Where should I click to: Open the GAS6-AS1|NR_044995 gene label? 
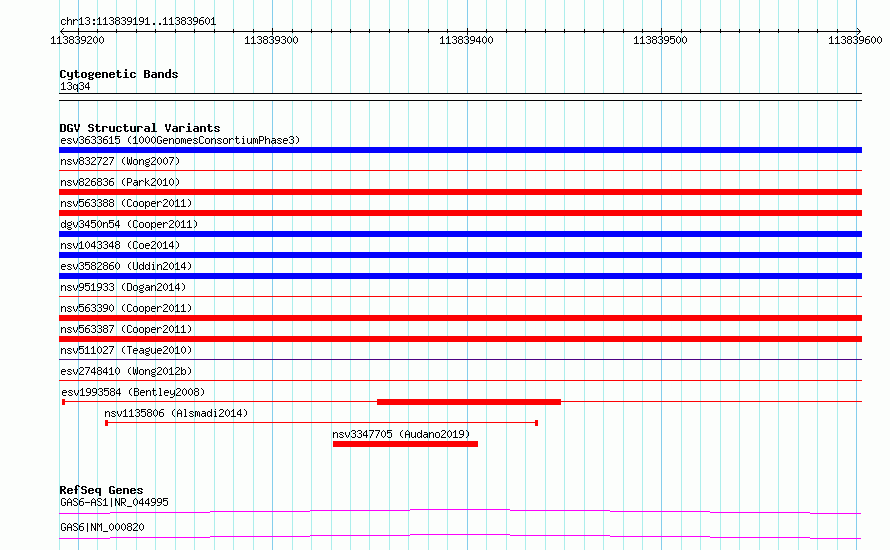point(114,502)
